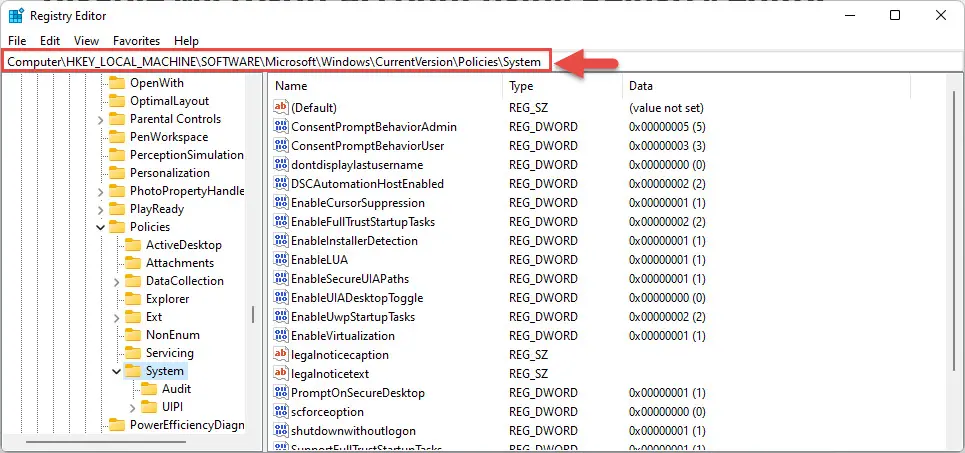Click the DSCAutomationHostEnabled value icon
Viewport: 965px width, 453px height.
(x=281, y=184)
